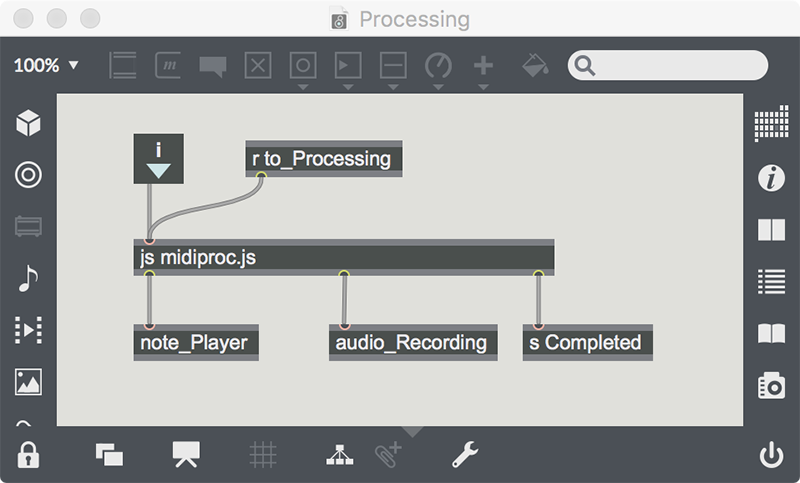
Task: Select the note_Player object box
Action: click(196, 343)
